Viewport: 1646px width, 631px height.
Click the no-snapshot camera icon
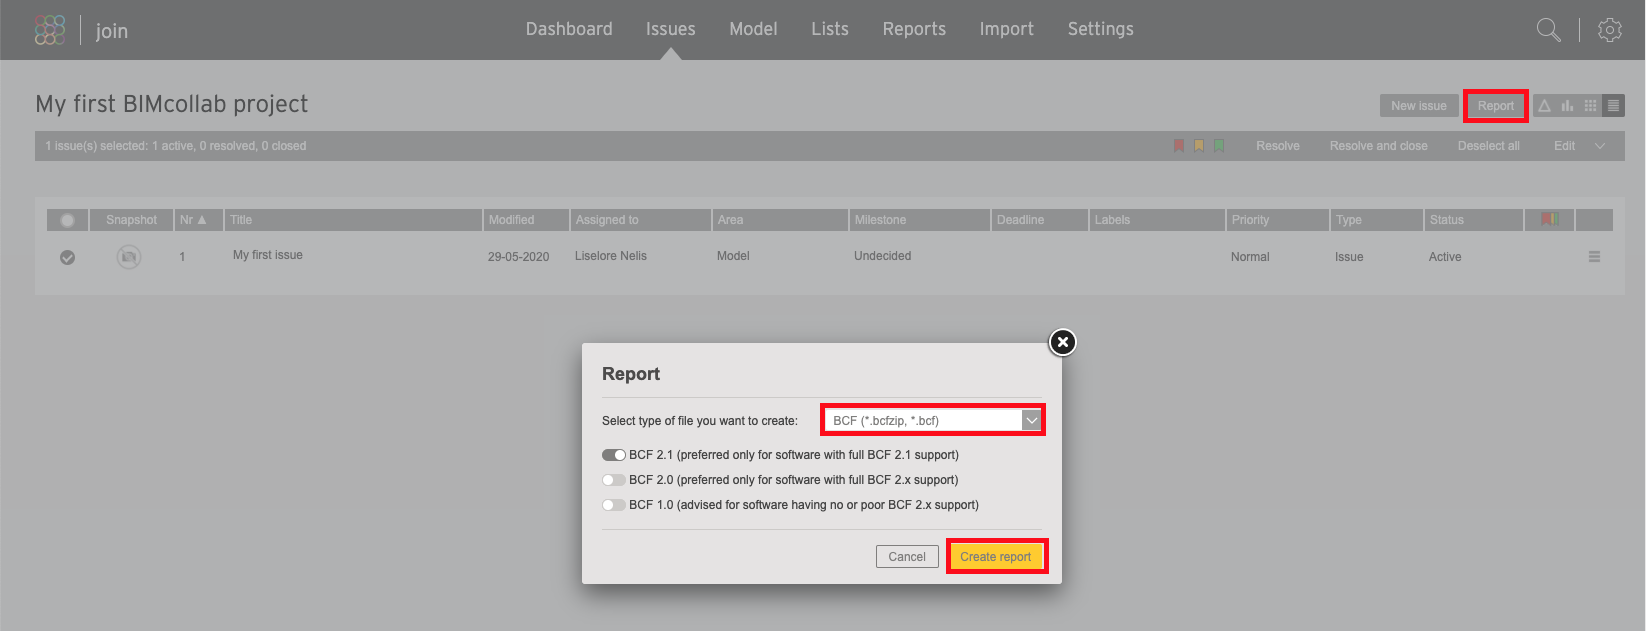point(129,257)
